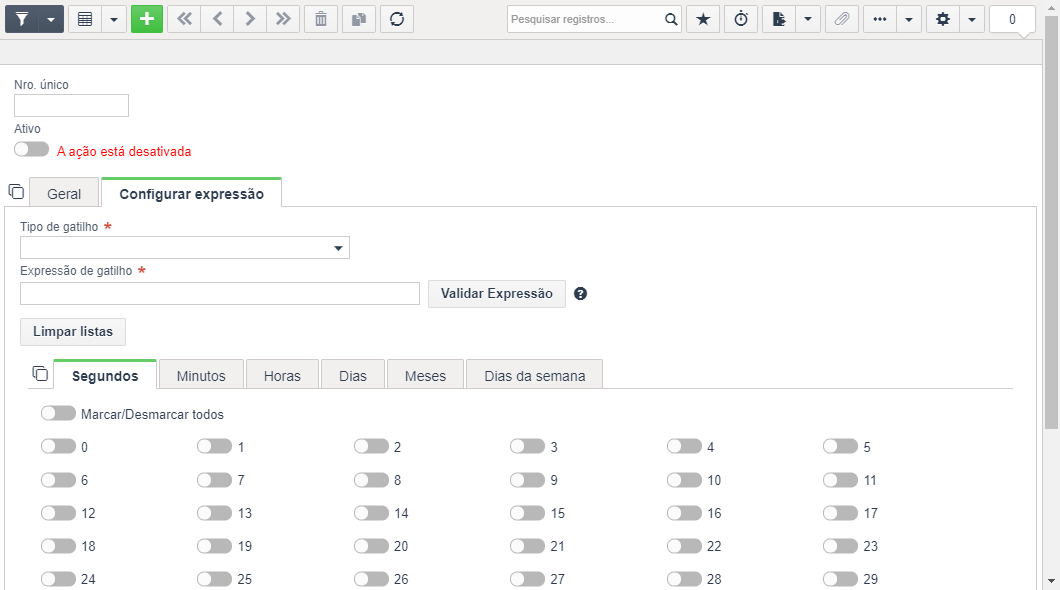This screenshot has width=1060, height=590.
Task: Enable the second 24 toggle
Action: [x=58, y=579]
